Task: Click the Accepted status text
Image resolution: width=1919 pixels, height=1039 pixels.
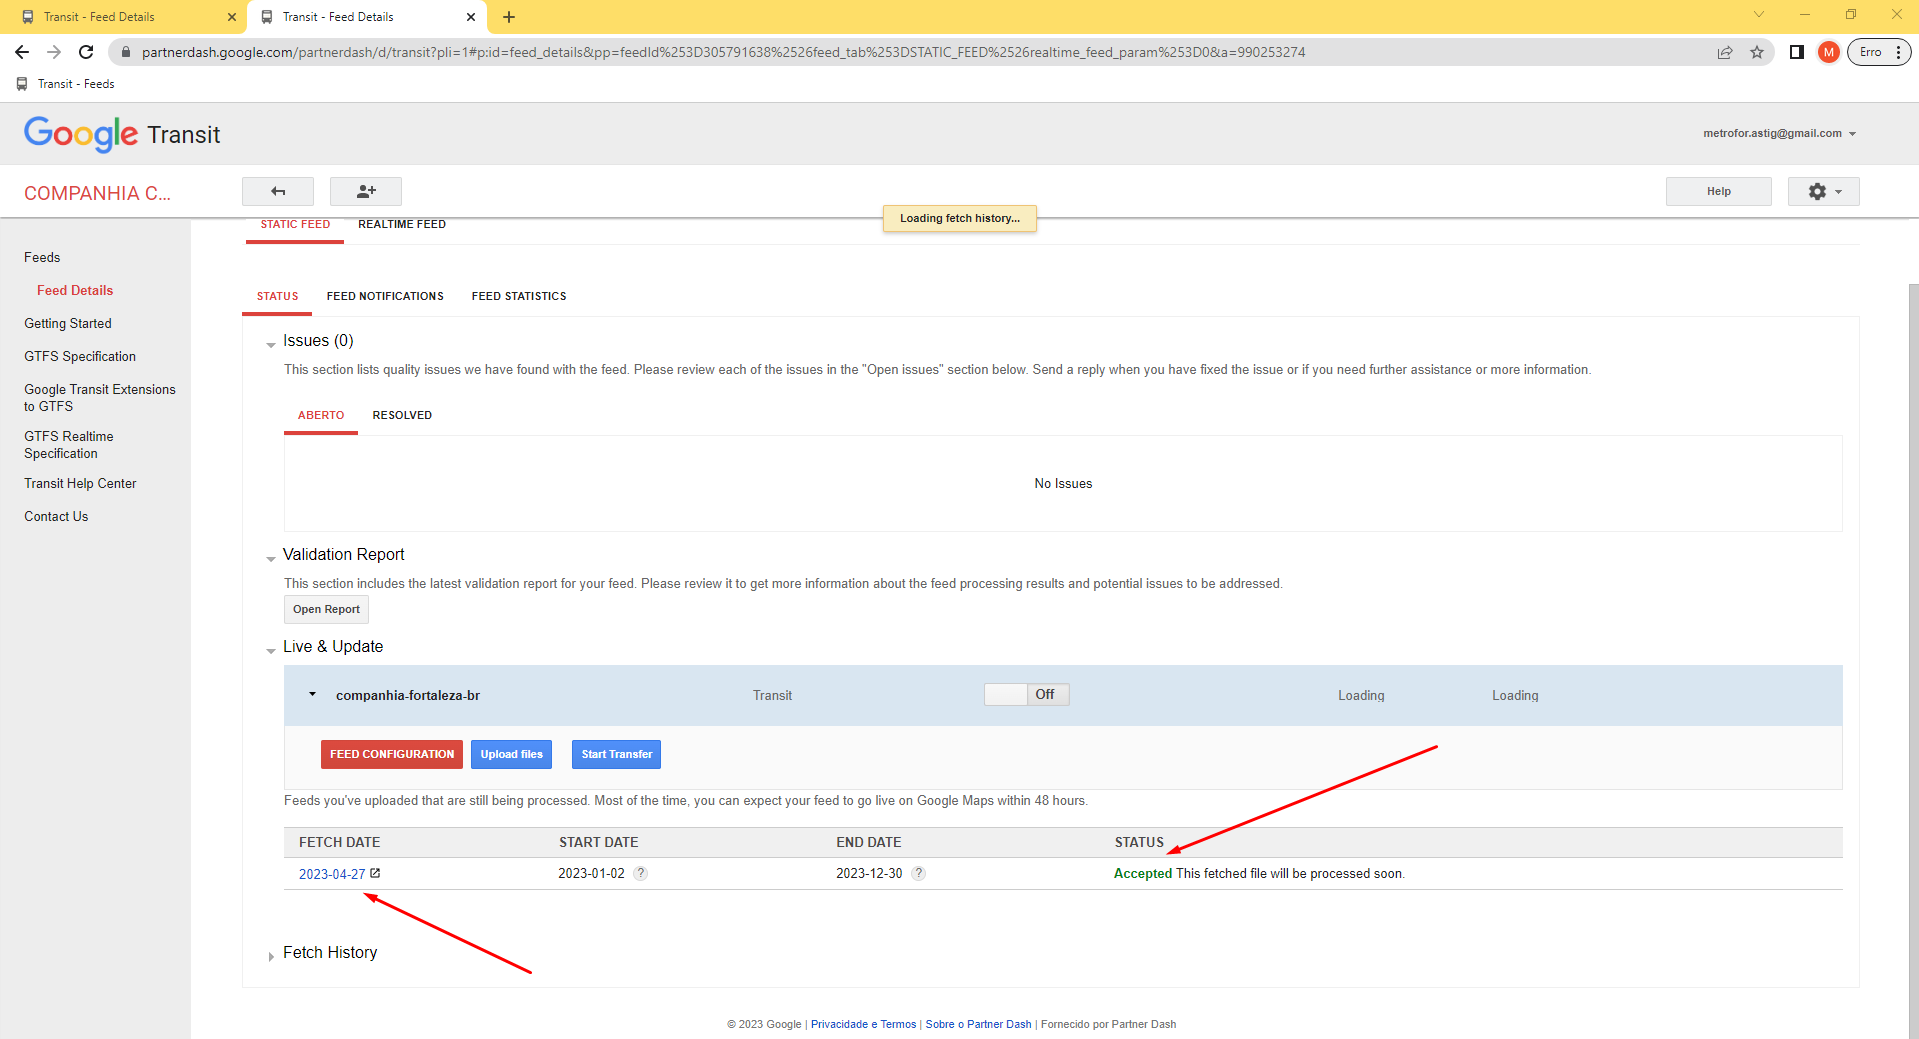Action: [1143, 873]
